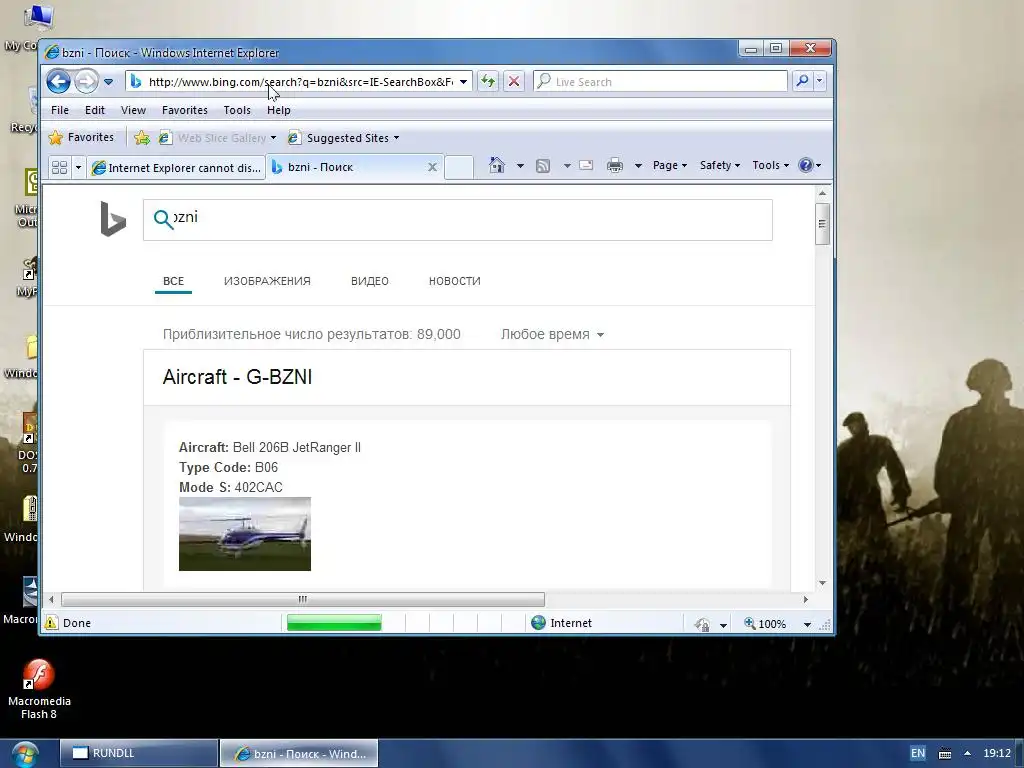
Task: Click the Quick Tabs grid icon
Action: tap(59, 167)
